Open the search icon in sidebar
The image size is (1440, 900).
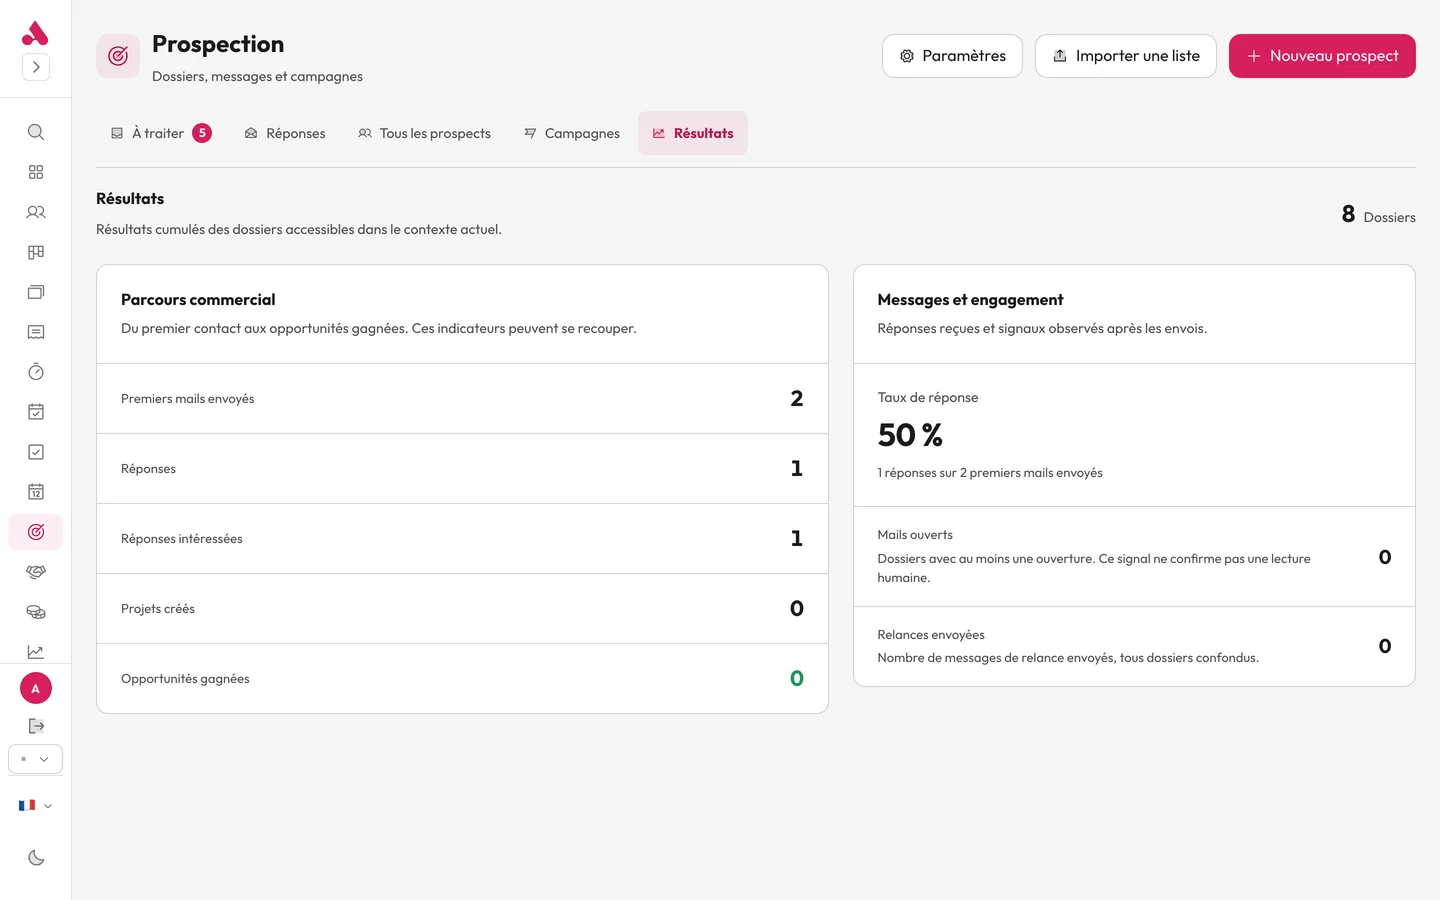(x=36, y=132)
